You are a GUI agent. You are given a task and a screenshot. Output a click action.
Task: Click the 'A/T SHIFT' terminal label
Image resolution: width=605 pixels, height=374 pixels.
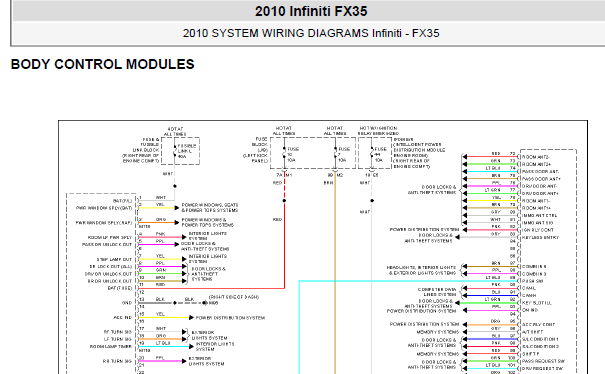click(x=532, y=332)
